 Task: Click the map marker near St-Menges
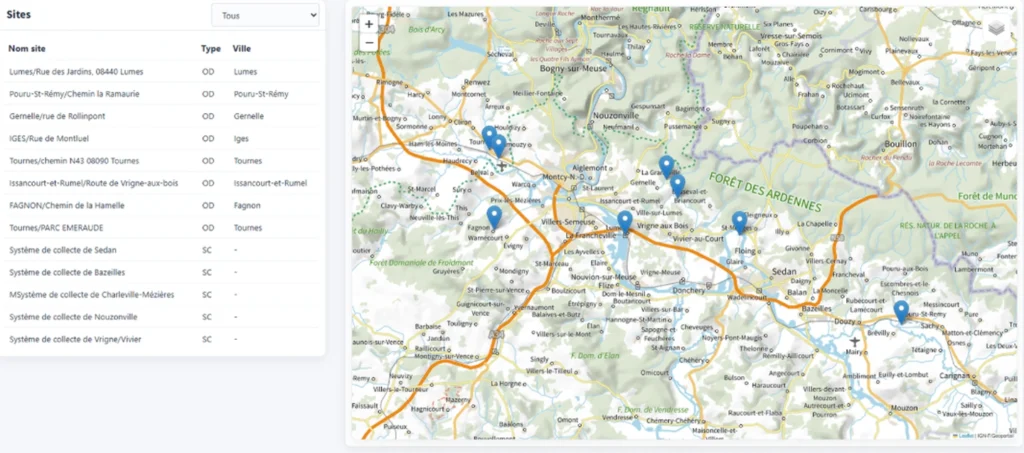(x=739, y=223)
